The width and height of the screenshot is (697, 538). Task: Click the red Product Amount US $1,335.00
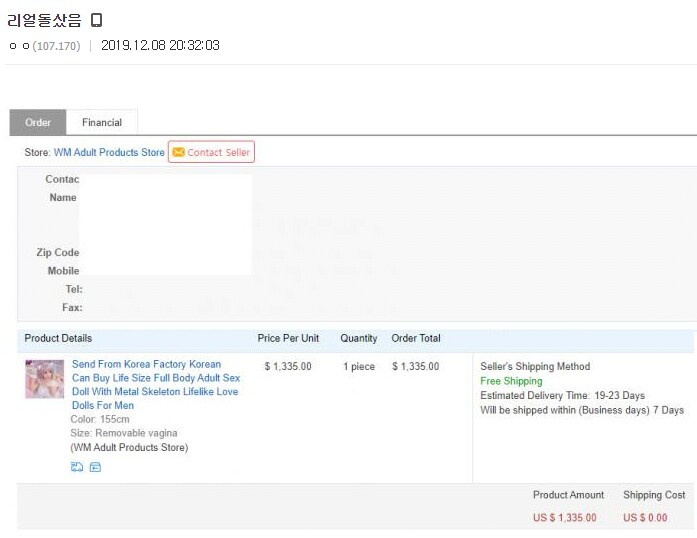[x=564, y=517]
